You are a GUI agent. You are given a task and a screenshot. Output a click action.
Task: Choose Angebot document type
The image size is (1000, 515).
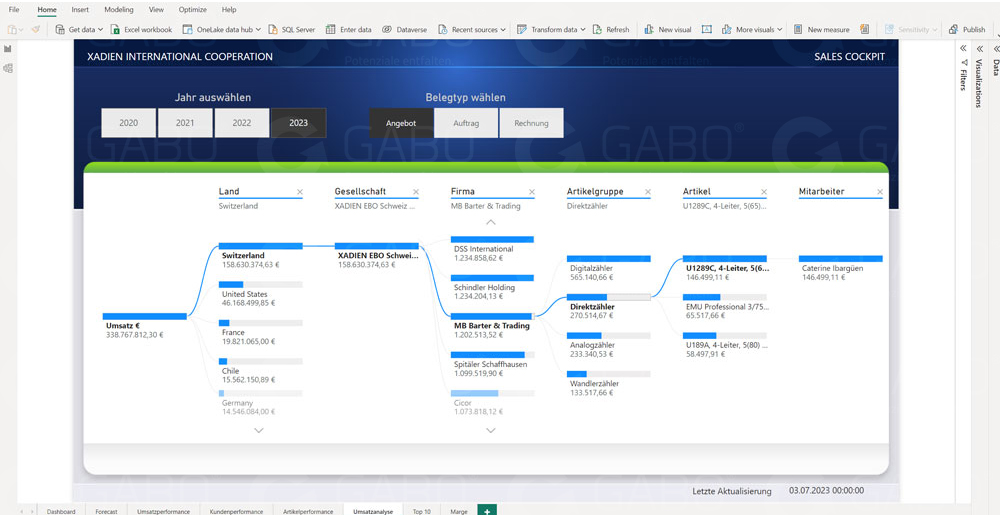[x=401, y=123]
